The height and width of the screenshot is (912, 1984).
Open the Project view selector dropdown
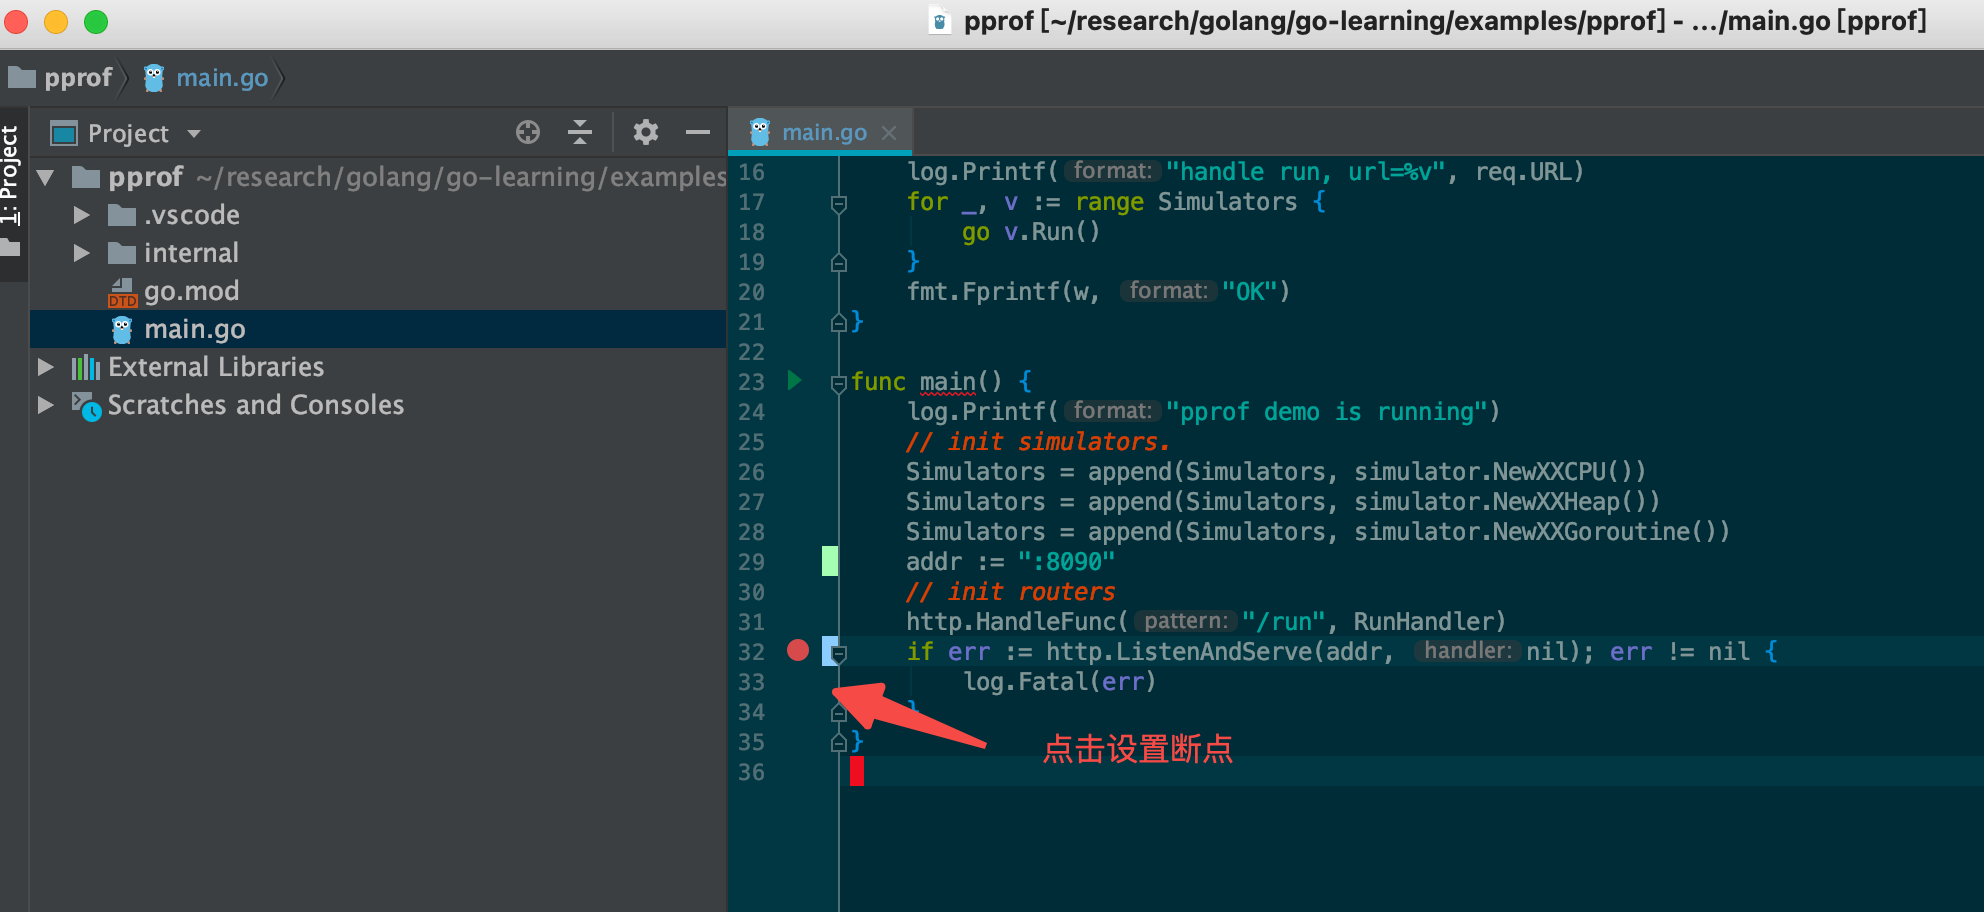pyautogui.click(x=193, y=132)
